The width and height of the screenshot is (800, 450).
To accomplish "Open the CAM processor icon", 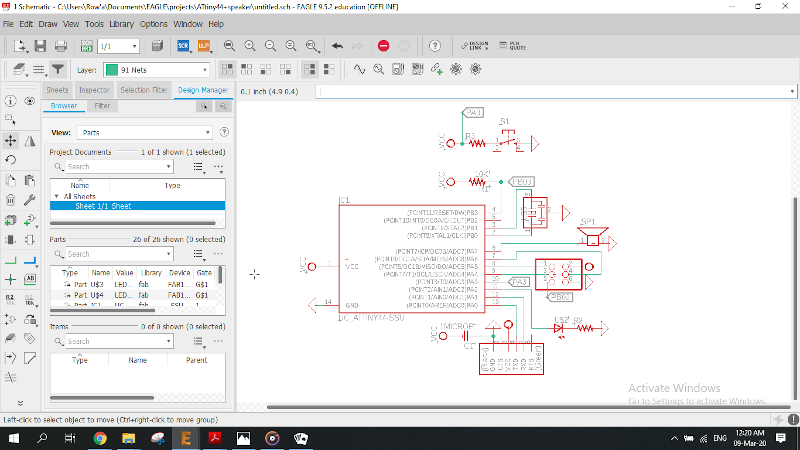I will coord(157,46).
